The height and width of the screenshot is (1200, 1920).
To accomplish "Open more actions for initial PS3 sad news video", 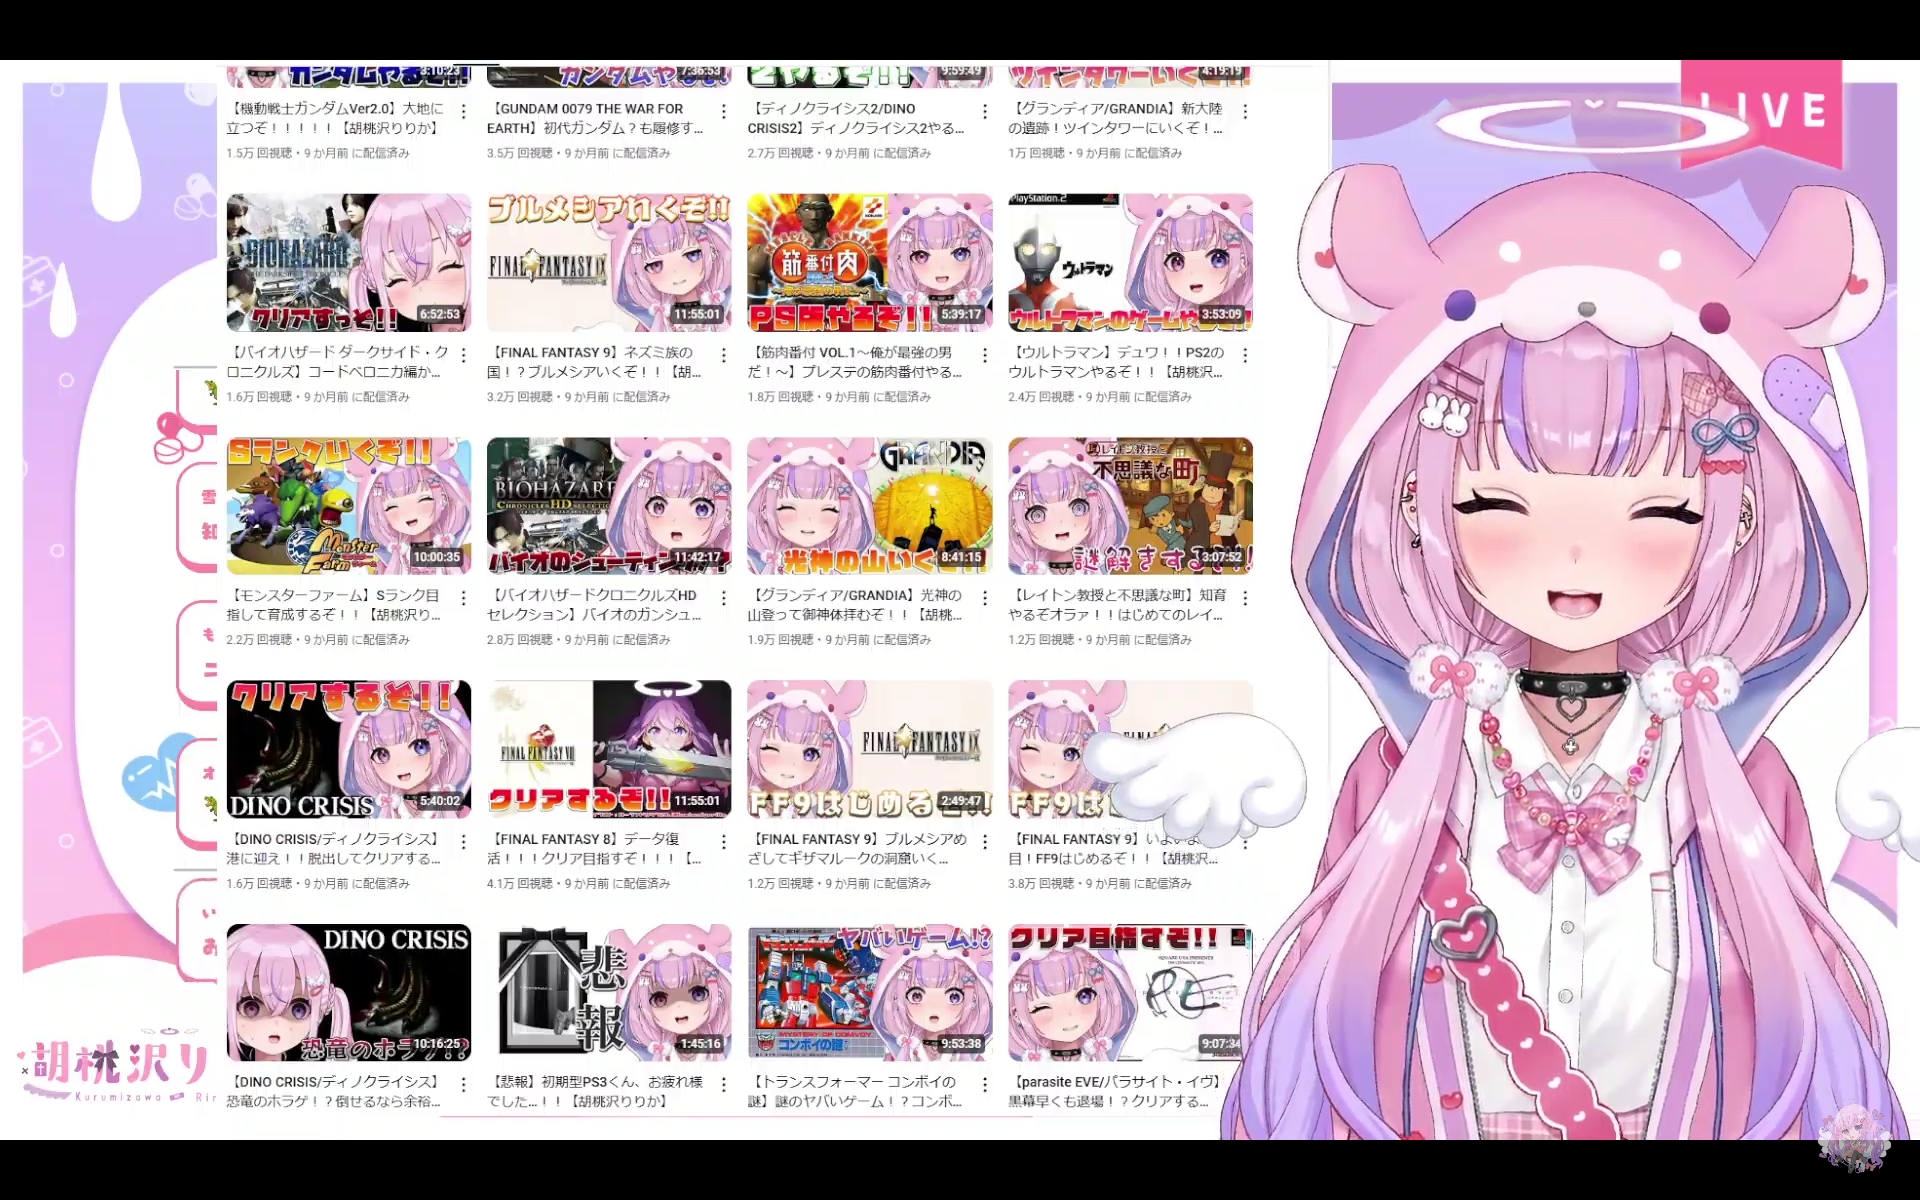I will pyautogui.click(x=724, y=1085).
